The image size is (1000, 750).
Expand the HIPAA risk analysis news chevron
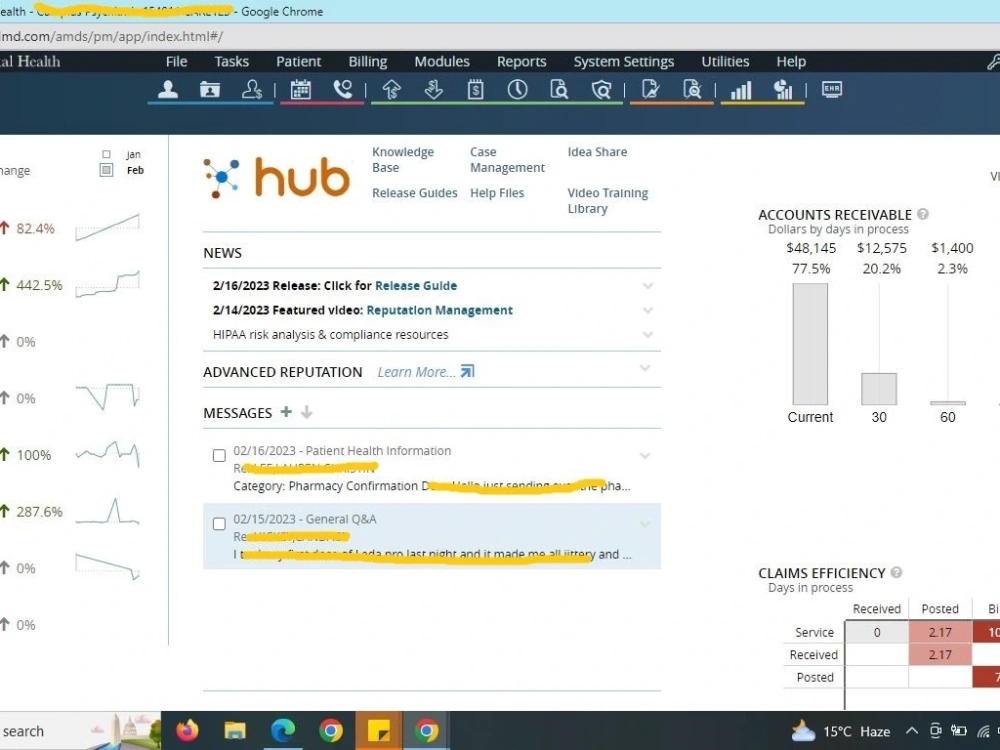tap(647, 335)
